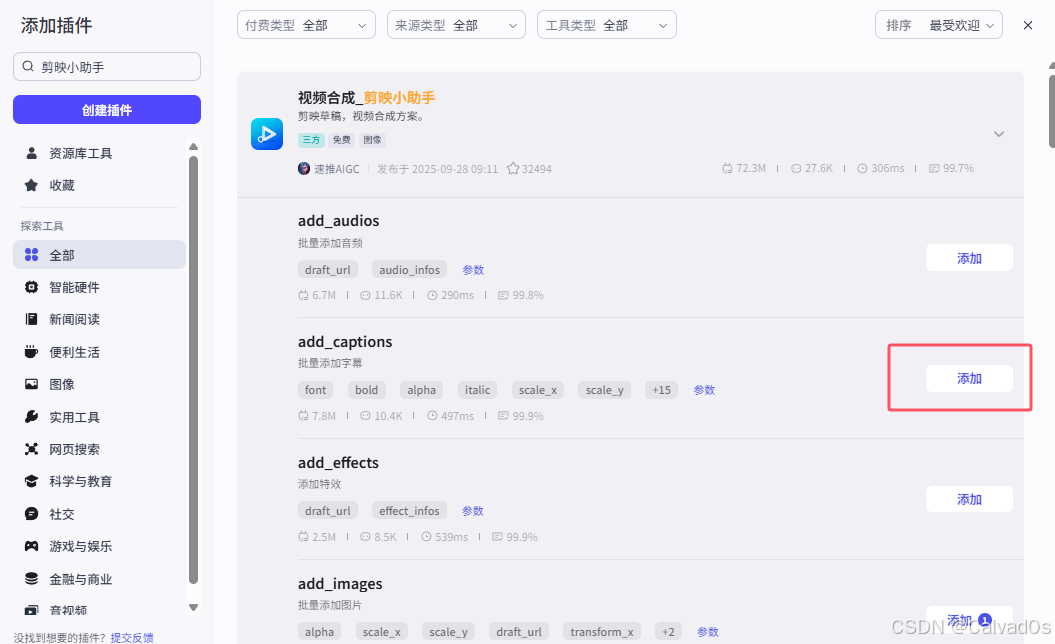1055x644 pixels.
Task: Click the transform_x parameter tag
Action: click(x=602, y=631)
